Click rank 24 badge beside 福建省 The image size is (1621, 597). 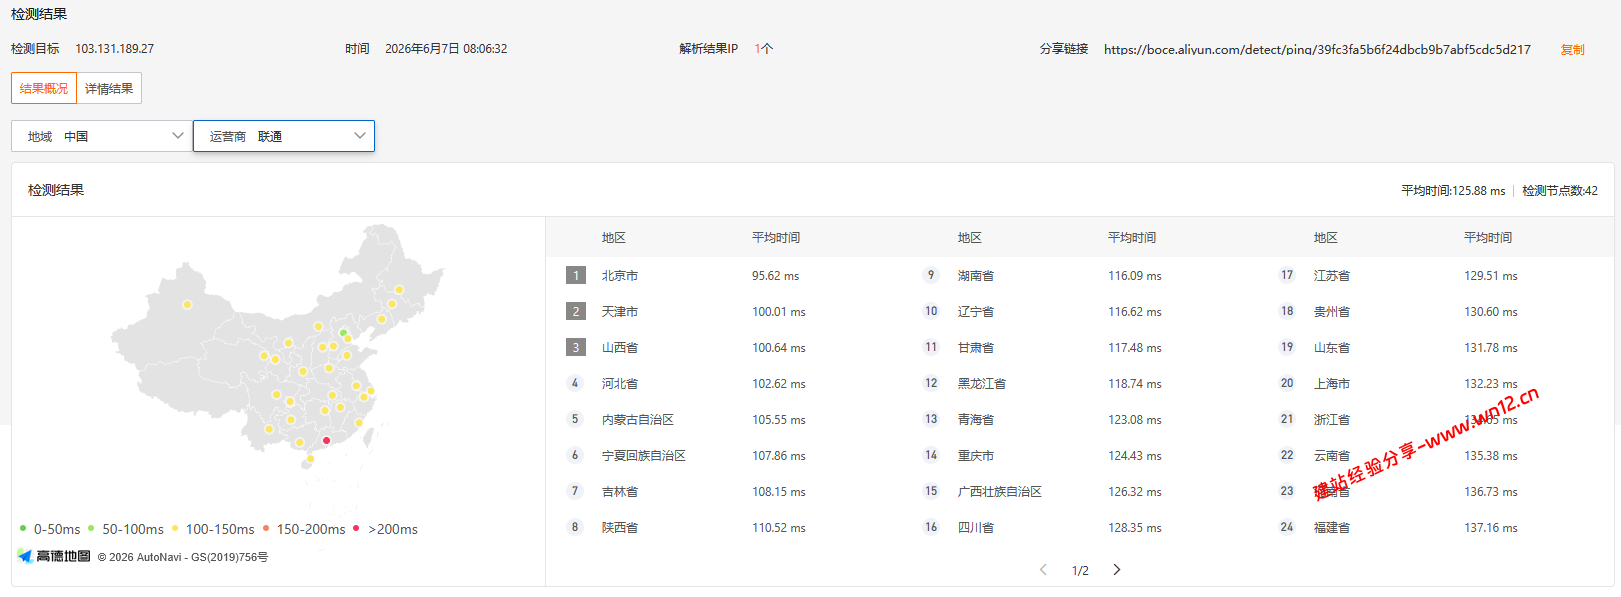pyautogui.click(x=1287, y=527)
